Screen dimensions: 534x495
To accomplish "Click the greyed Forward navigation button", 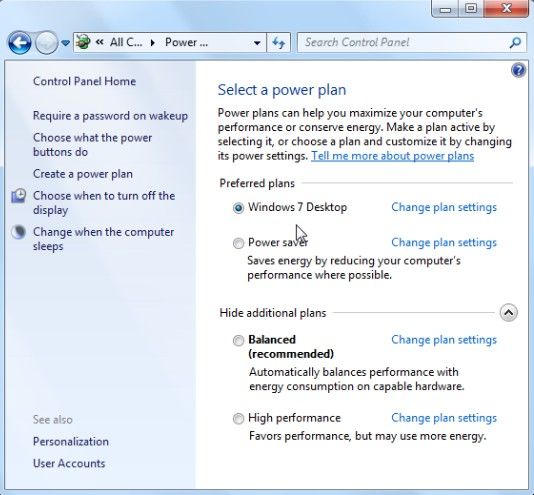I will tap(47, 43).
